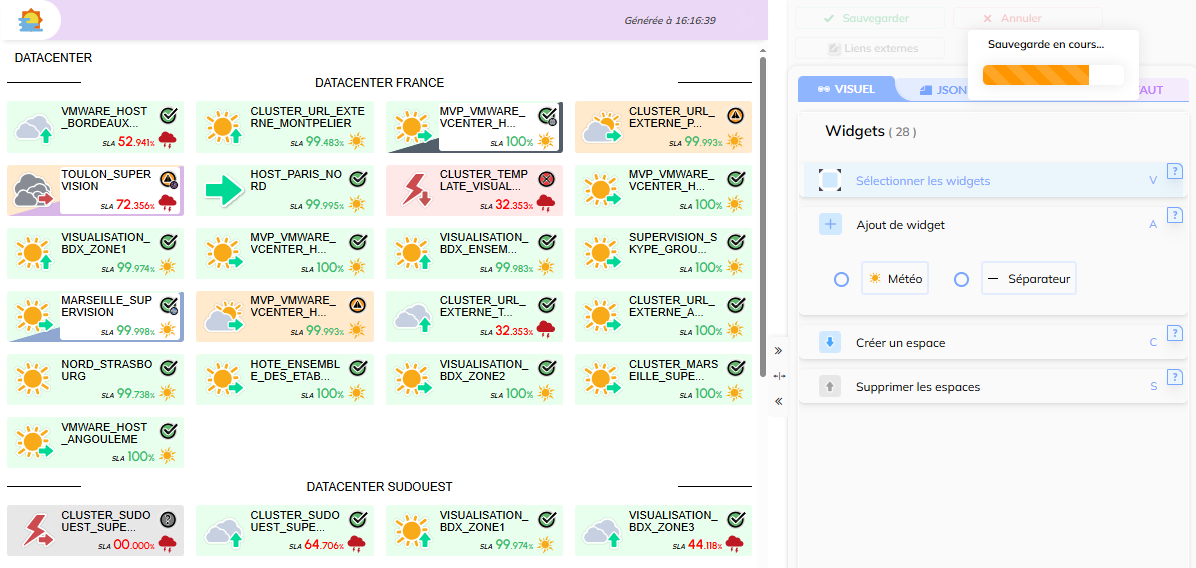Select the Météo radio button
This screenshot has width=1196, height=568.
pyautogui.click(x=842, y=280)
